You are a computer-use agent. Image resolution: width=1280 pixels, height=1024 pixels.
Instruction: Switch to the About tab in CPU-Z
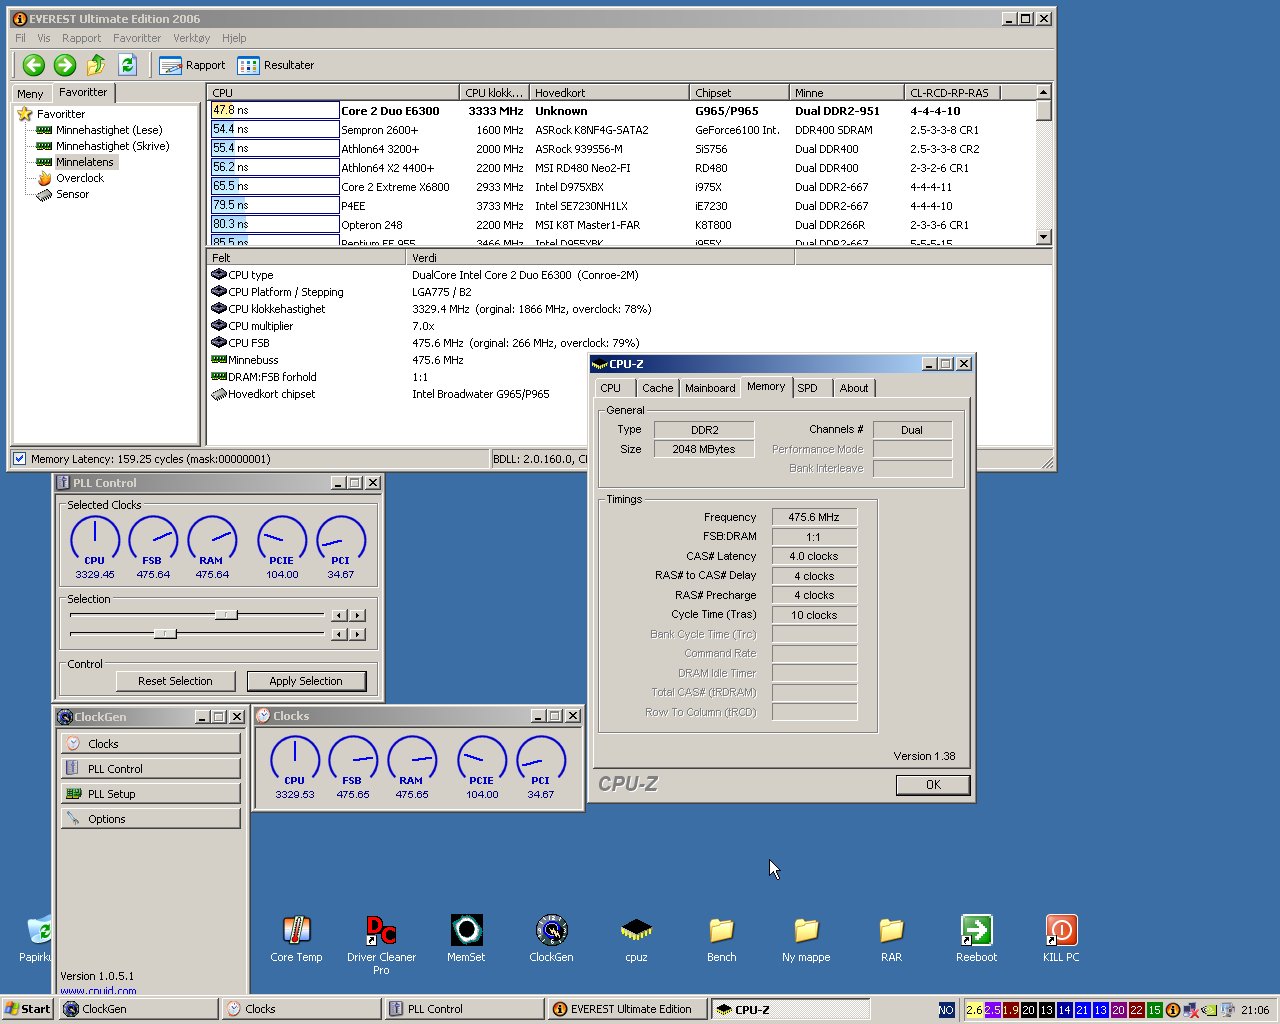click(x=854, y=388)
